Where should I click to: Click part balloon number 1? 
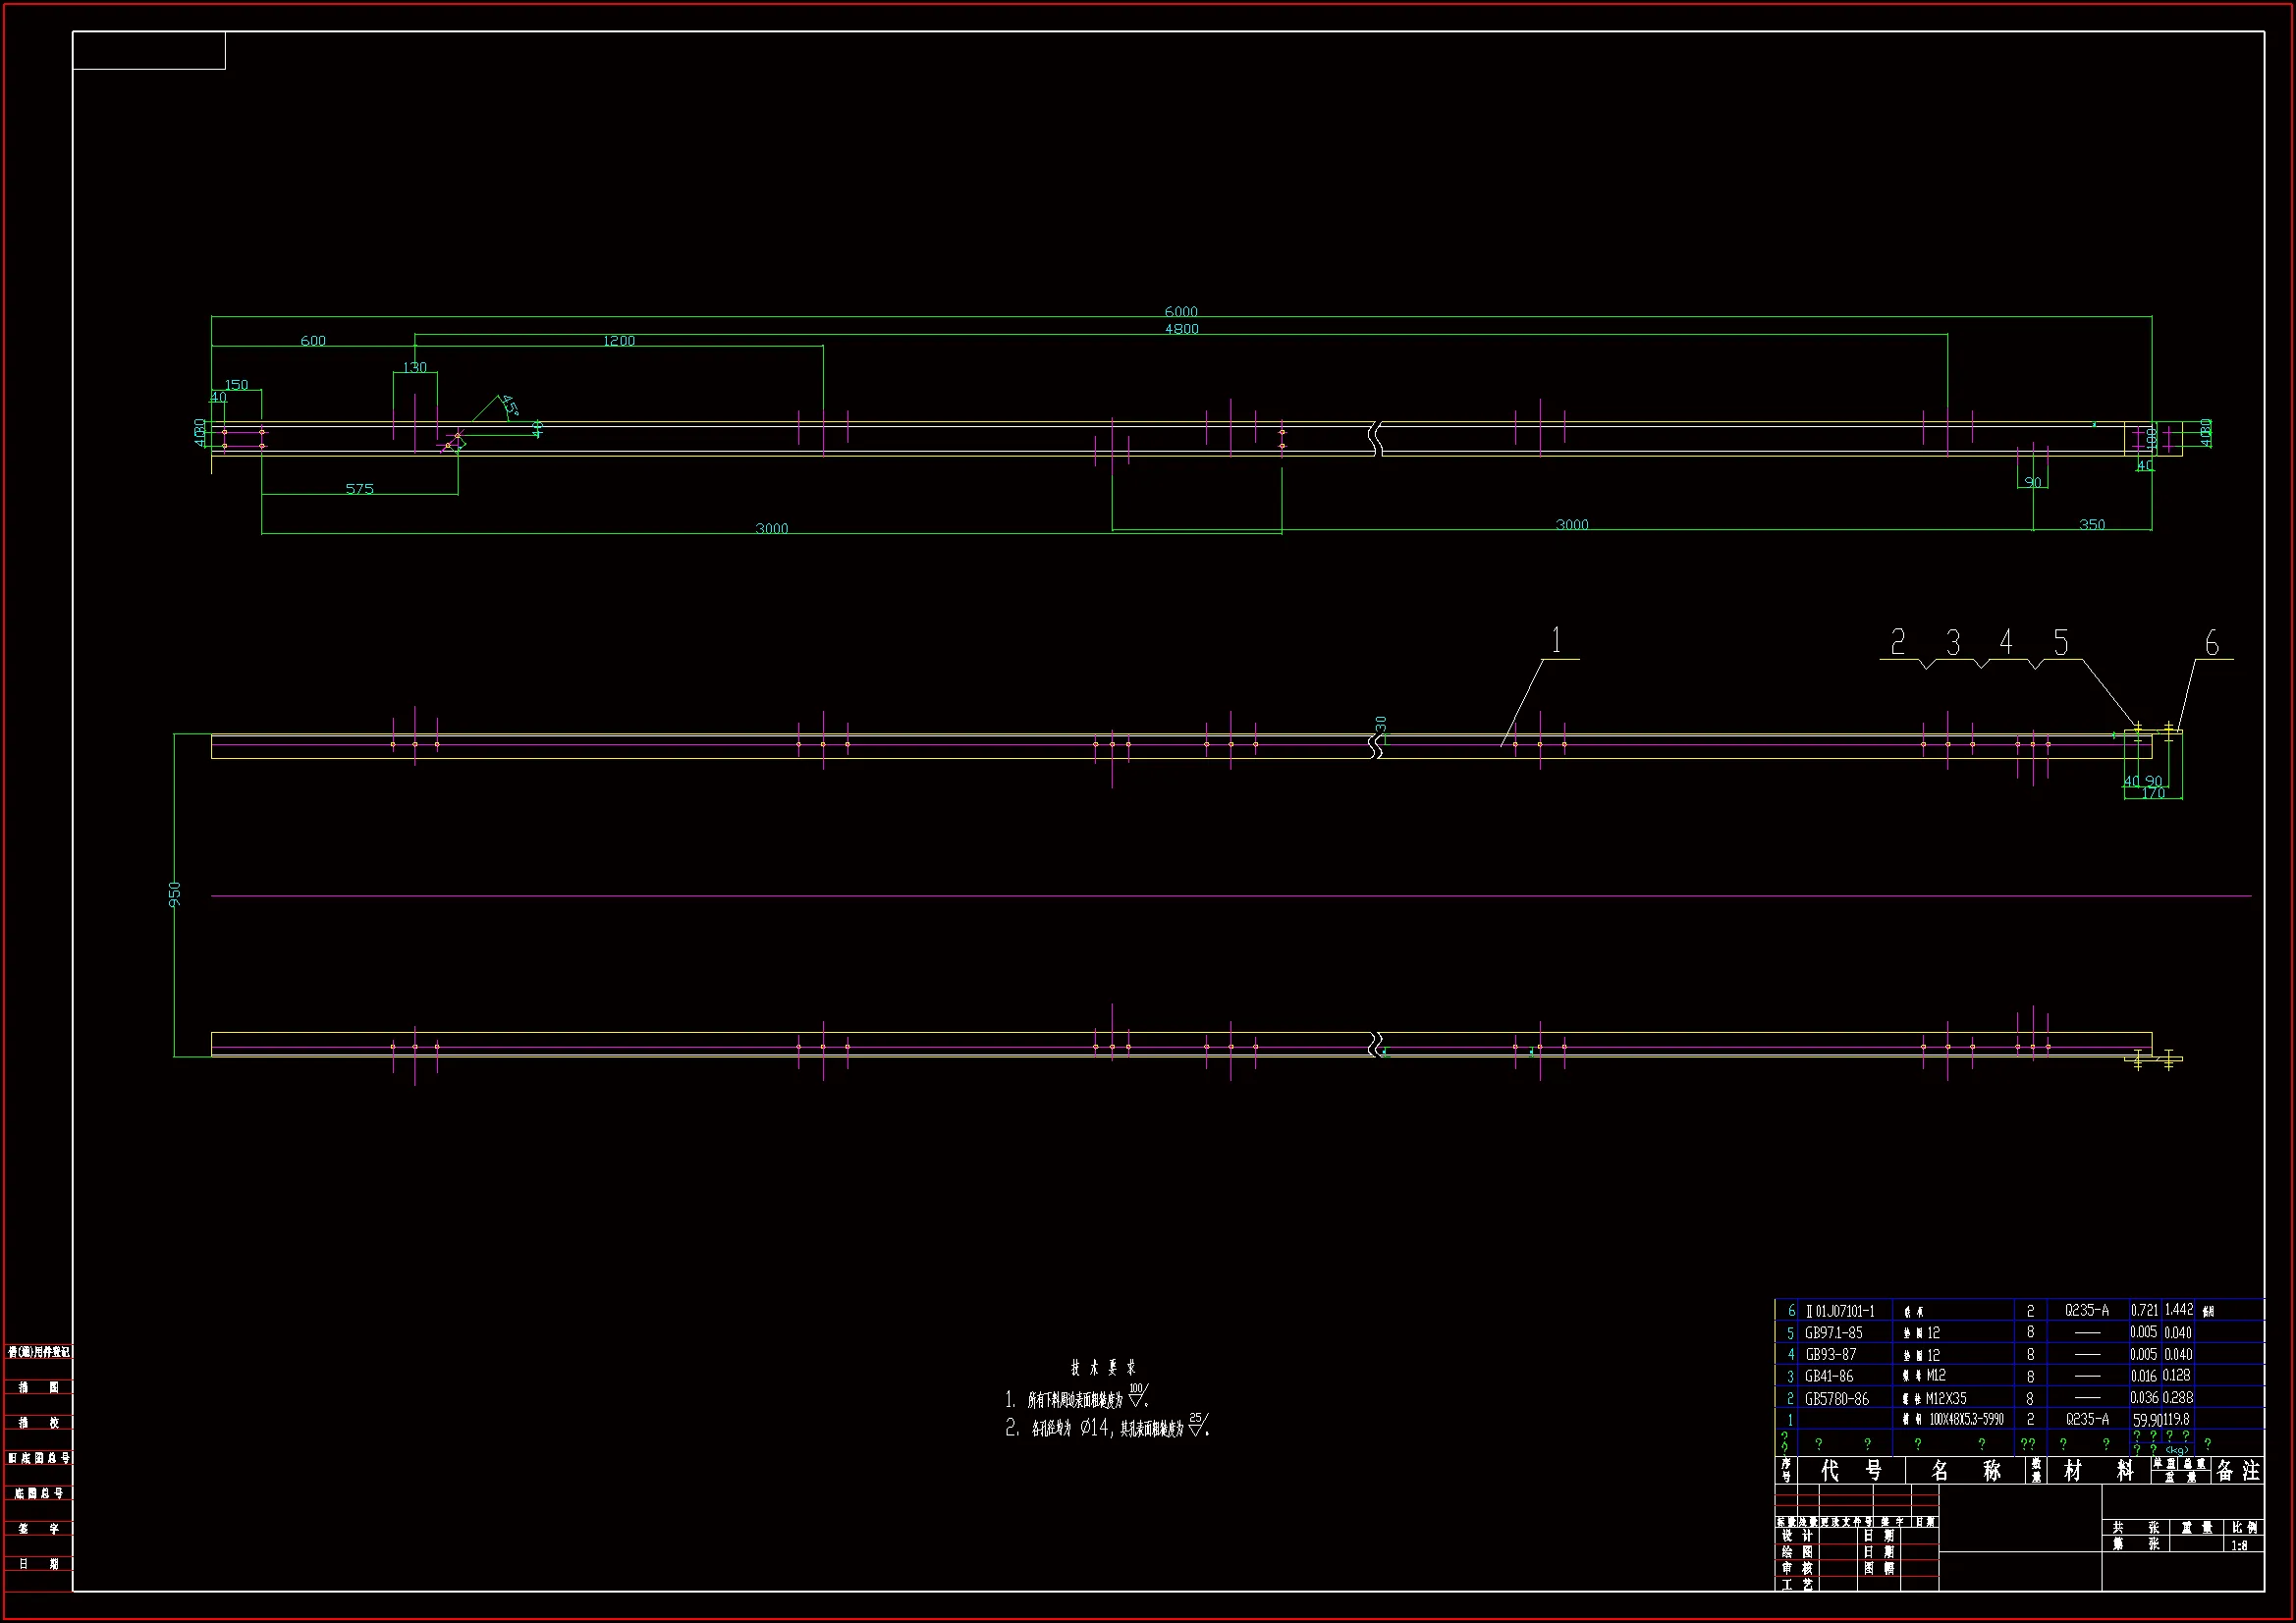[x=1555, y=641]
